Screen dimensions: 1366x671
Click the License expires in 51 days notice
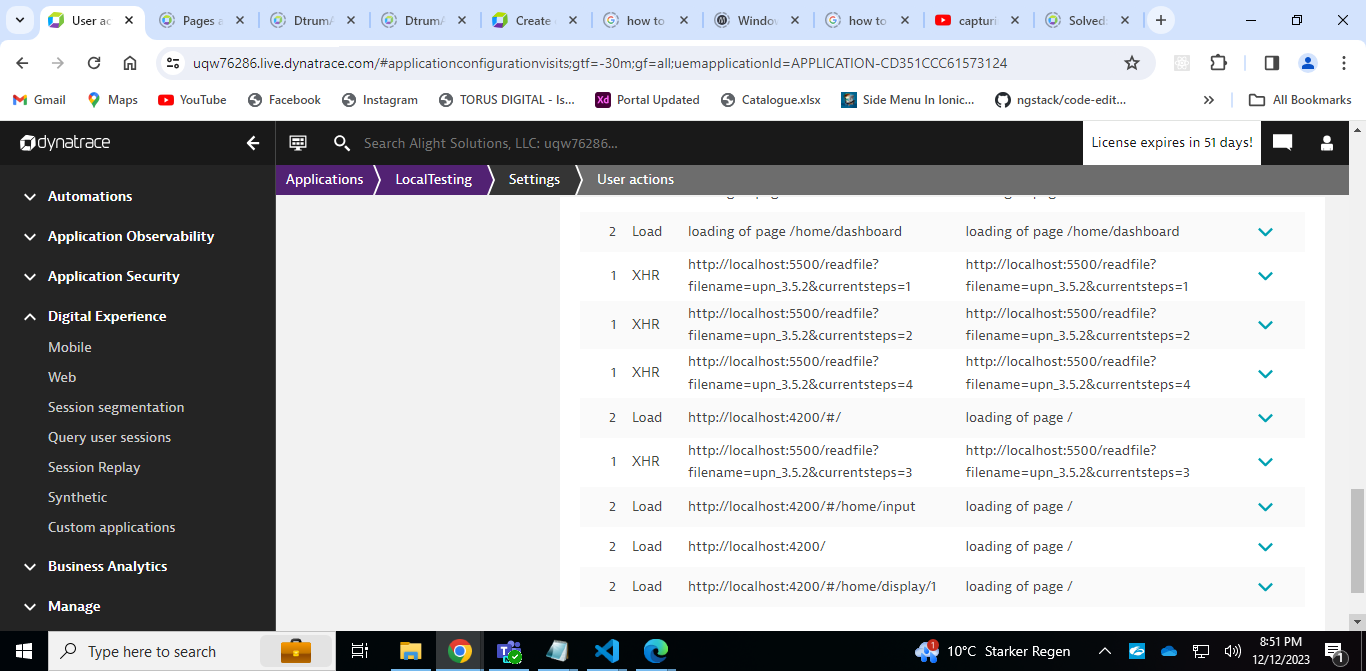click(1171, 142)
